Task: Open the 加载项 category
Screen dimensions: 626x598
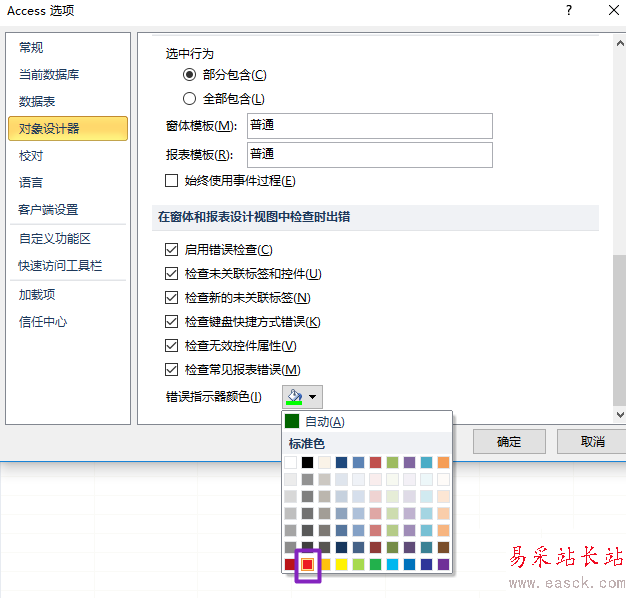Action: [68, 295]
